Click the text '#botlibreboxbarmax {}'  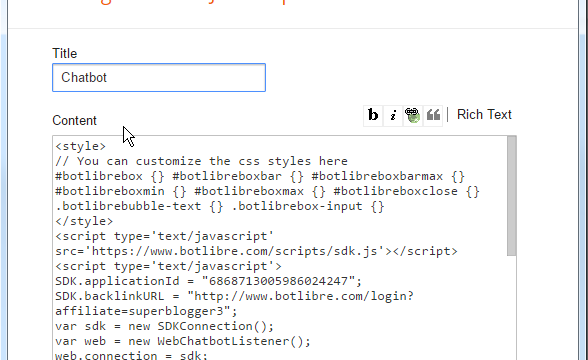(388, 176)
